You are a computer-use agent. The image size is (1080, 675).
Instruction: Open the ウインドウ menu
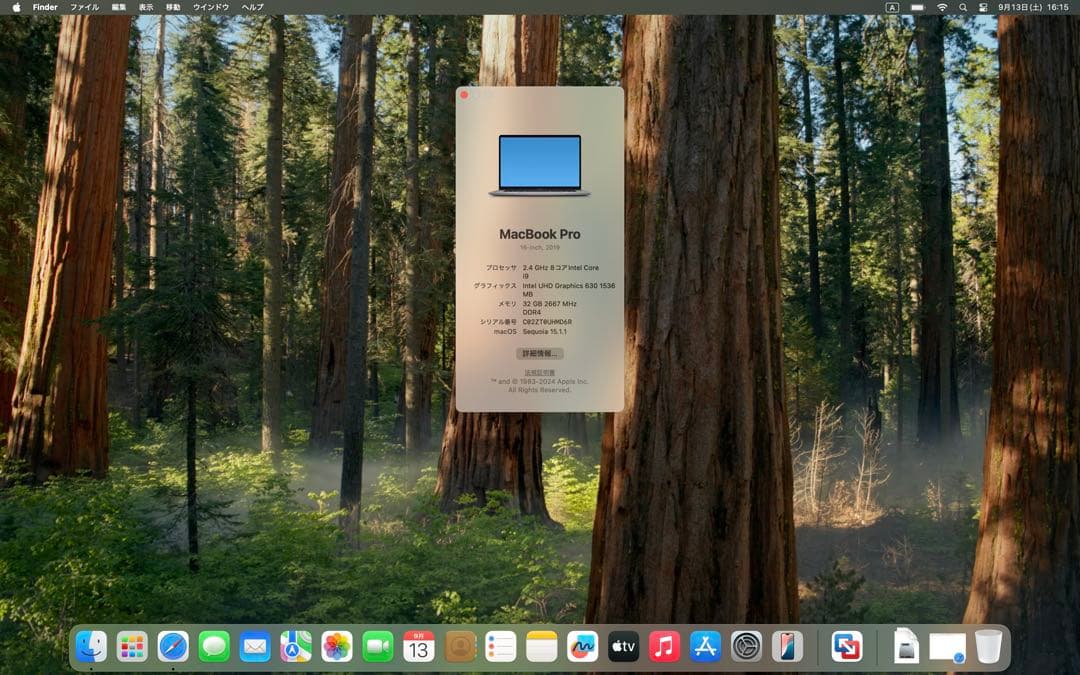point(210,7)
